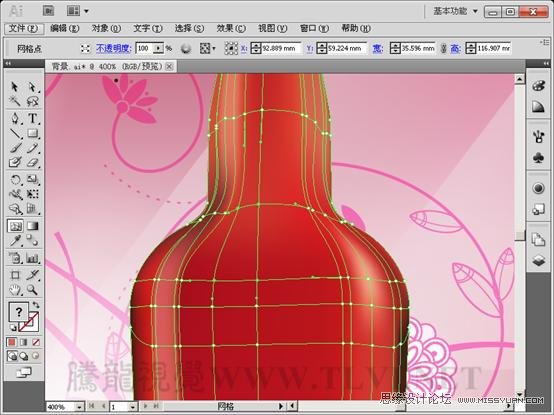
Task: Select the Rectangle tool
Action: click(x=32, y=133)
